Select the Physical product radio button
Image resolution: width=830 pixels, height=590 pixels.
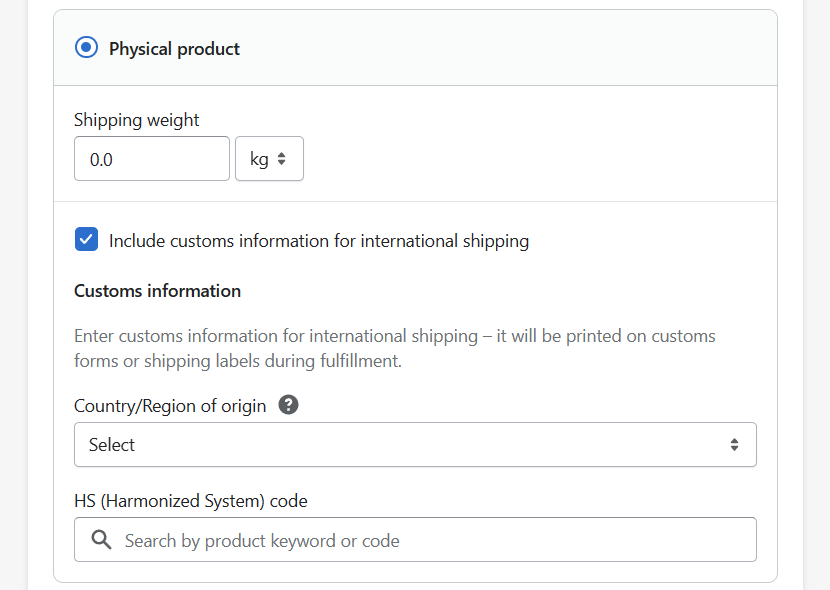click(86, 48)
